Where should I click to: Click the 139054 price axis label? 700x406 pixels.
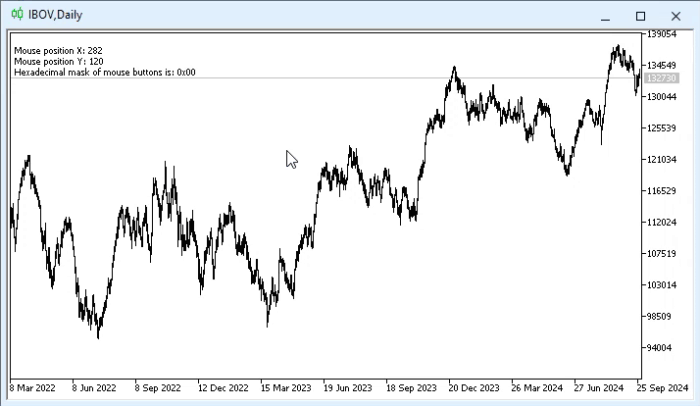point(662,34)
